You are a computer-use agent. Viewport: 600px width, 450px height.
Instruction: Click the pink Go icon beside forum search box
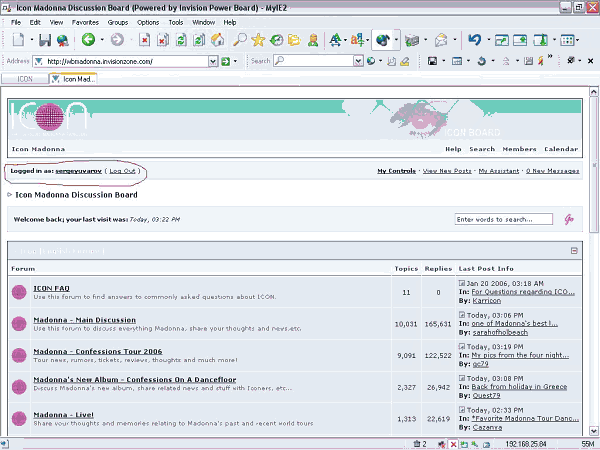click(x=569, y=219)
